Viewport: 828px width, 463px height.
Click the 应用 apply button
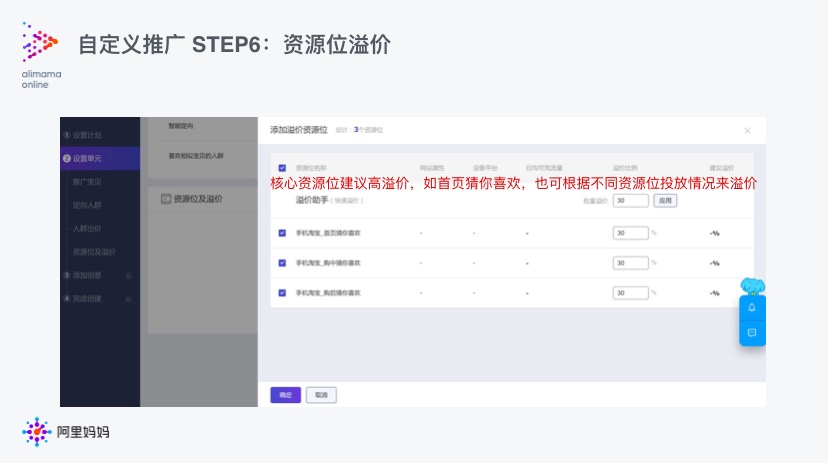665,201
